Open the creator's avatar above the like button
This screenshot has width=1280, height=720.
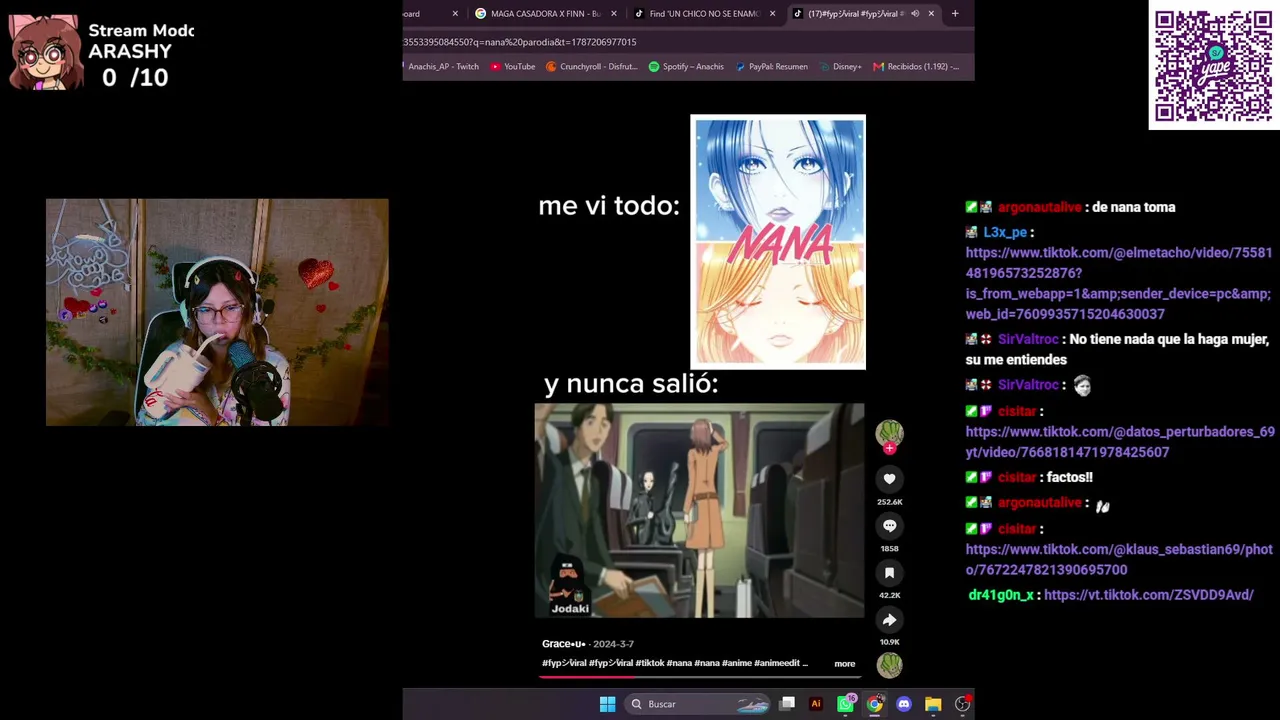point(889,432)
